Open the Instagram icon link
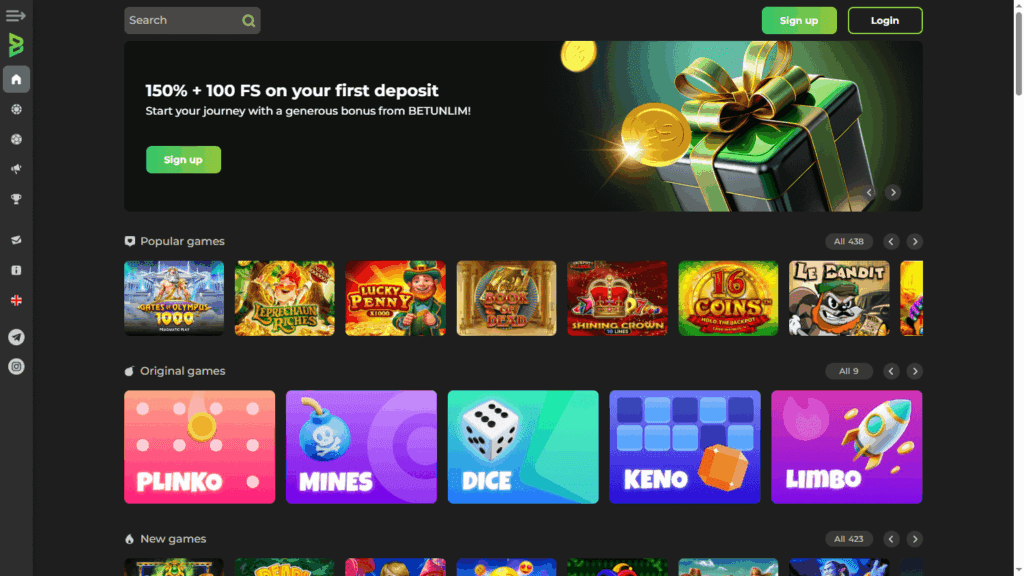This screenshot has width=1024, height=576. tap(16, 367)
